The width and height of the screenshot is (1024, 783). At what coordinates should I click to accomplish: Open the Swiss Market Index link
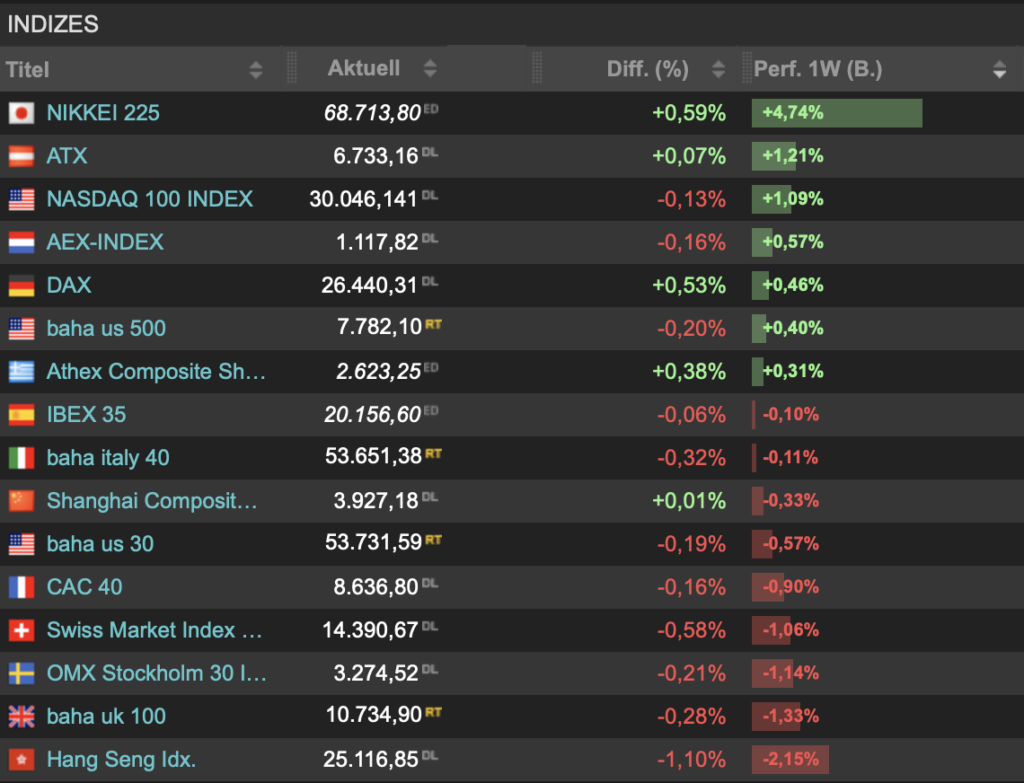[154, 630]
